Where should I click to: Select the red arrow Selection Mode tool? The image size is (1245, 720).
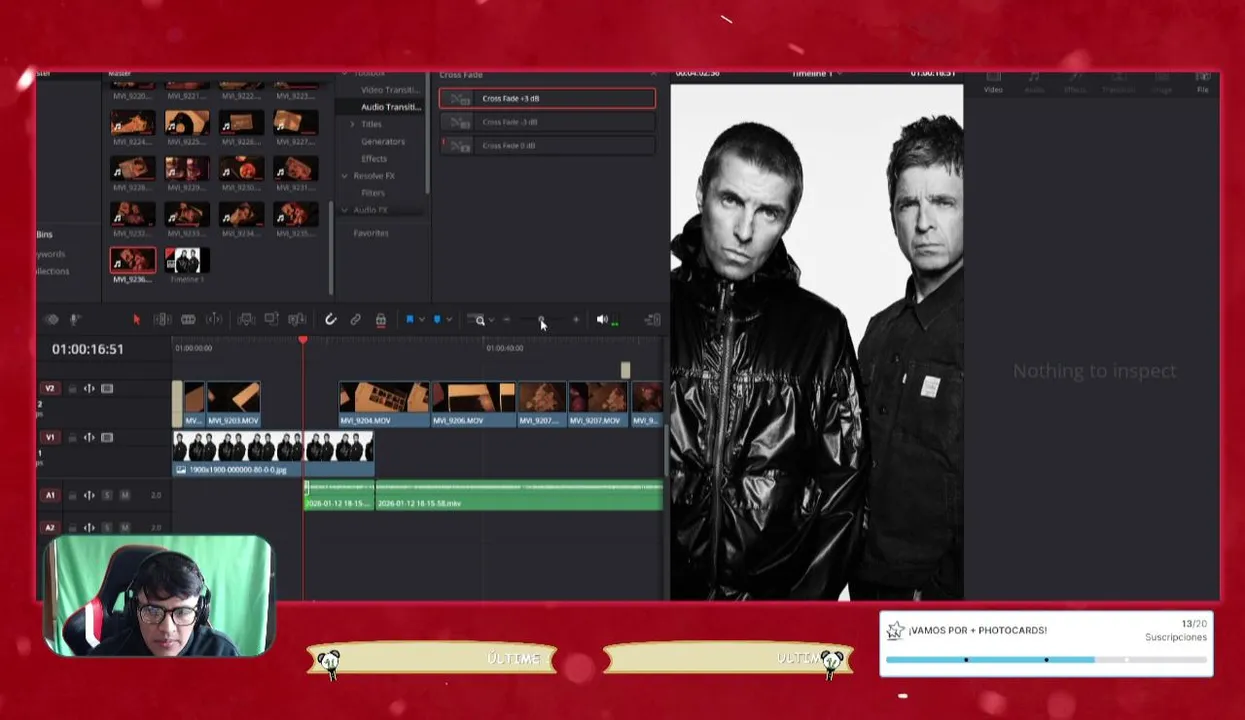tap(137, 320)
